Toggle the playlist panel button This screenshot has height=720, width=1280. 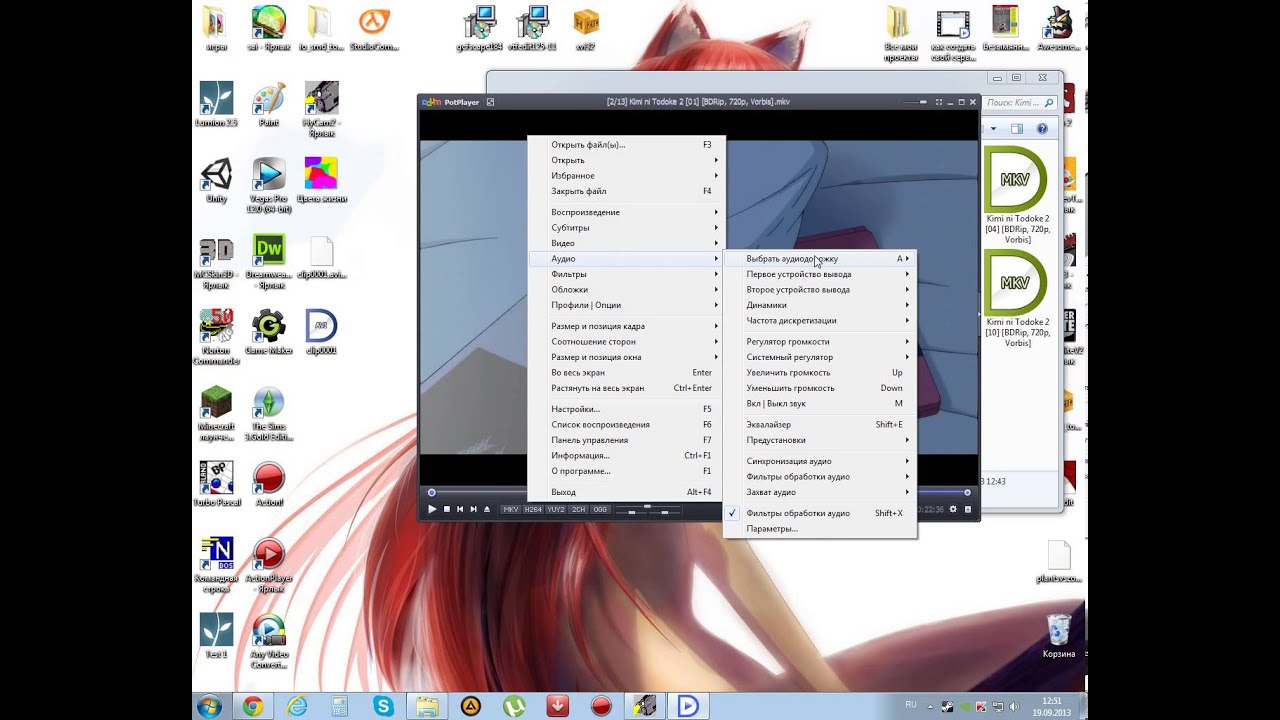pos(968,509)
